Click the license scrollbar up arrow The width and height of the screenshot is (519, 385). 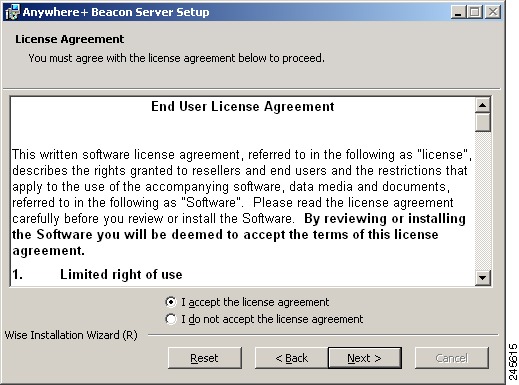pos(483,105)
